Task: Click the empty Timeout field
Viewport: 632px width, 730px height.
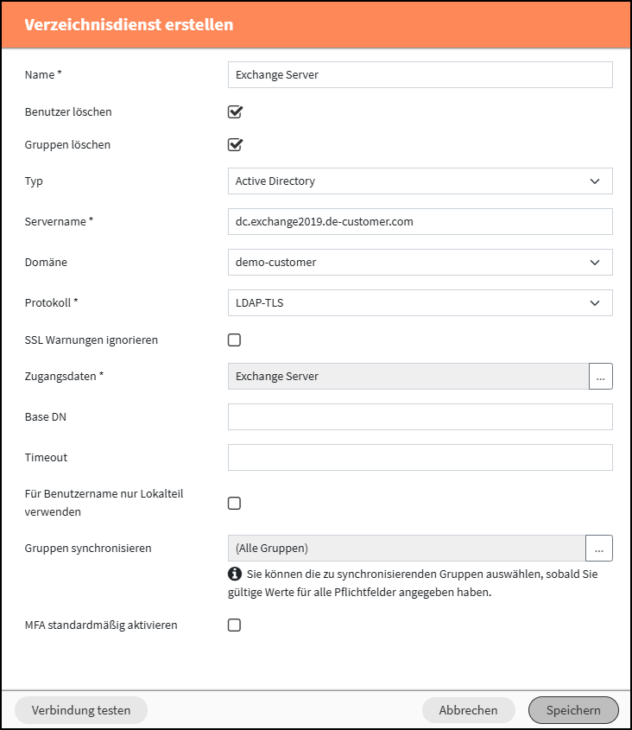Action: [420, 457]
